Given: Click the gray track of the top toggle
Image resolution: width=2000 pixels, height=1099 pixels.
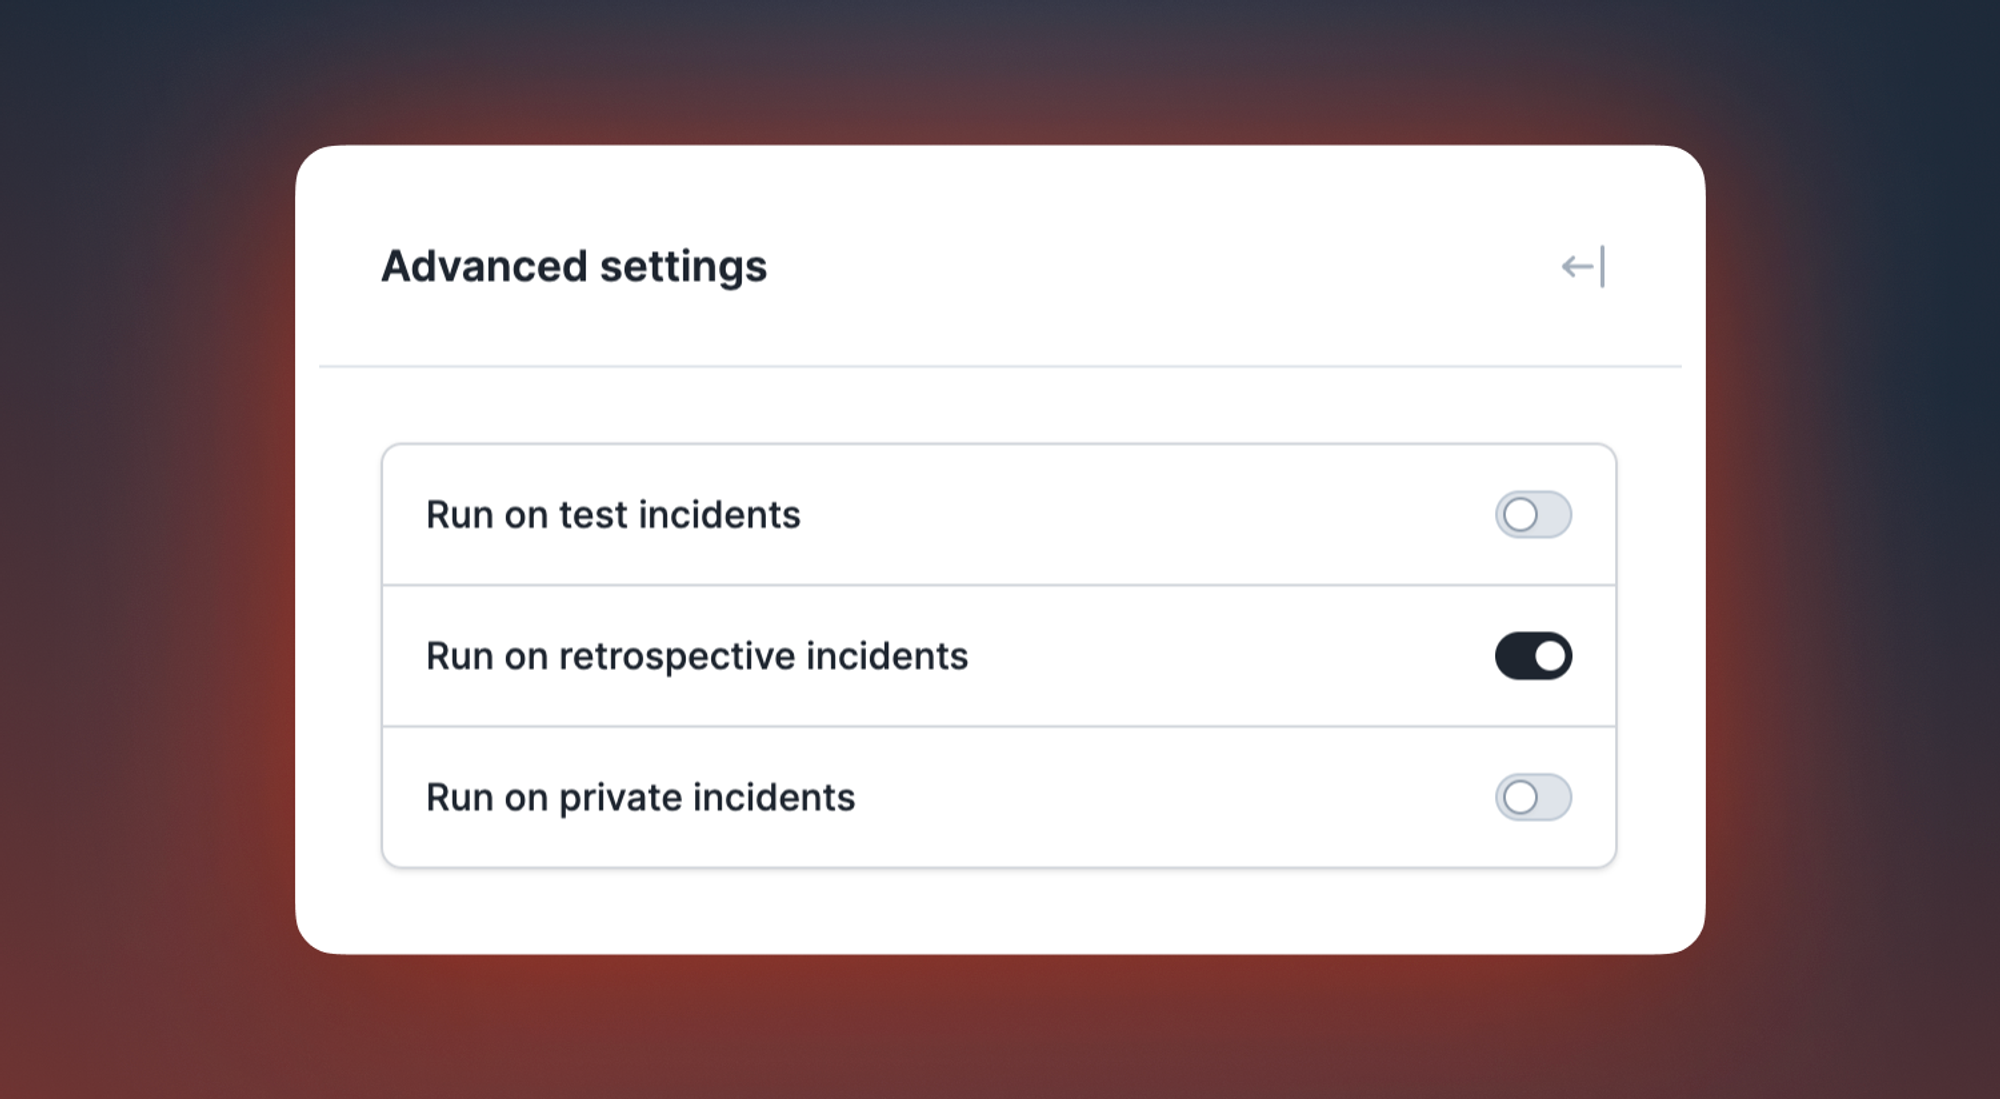Looking at the screenshot, I should click(x=1554, y=515).
